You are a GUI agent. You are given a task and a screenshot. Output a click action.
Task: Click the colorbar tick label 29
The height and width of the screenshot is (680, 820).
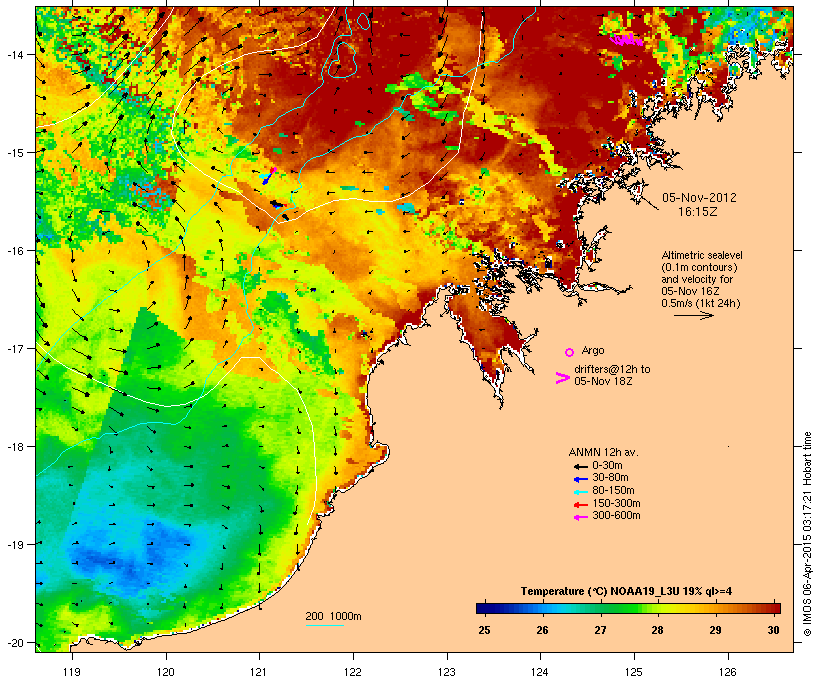tap(715, 630)
